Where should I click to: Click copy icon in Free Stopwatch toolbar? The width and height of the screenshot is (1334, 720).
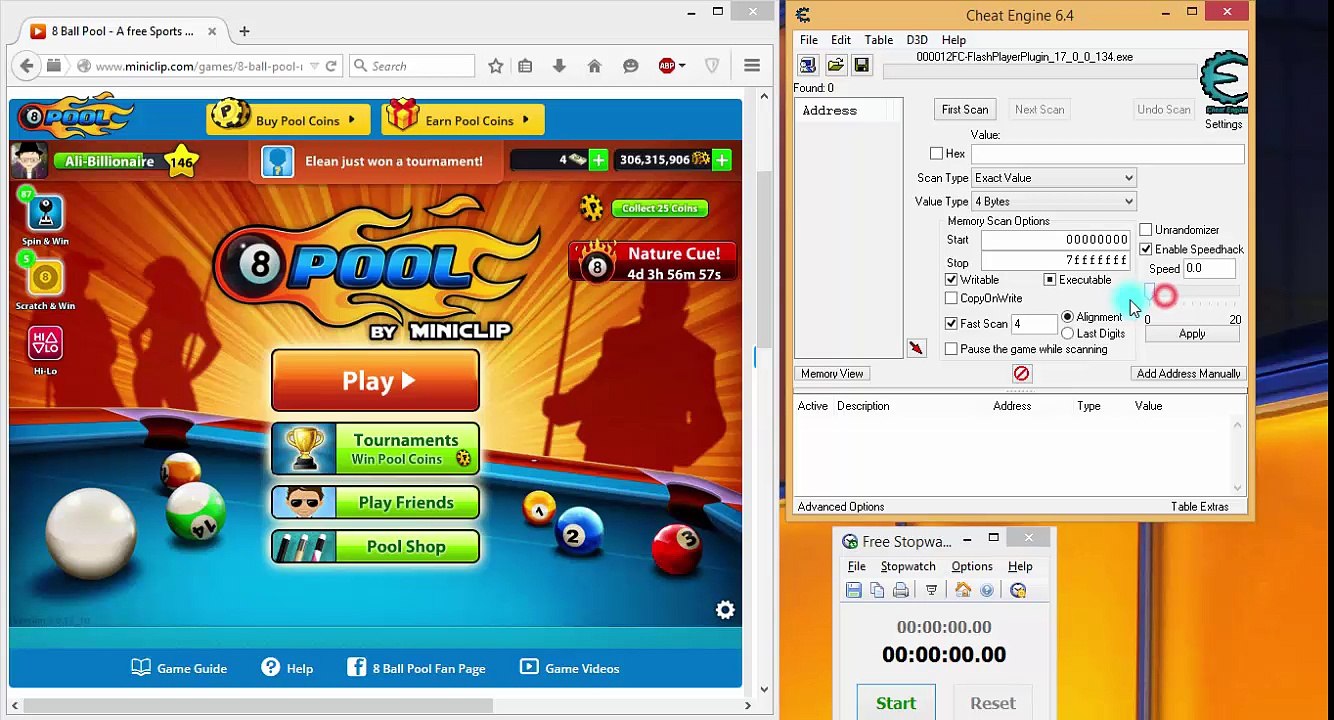pyautogui.click(x=877, y=590)
